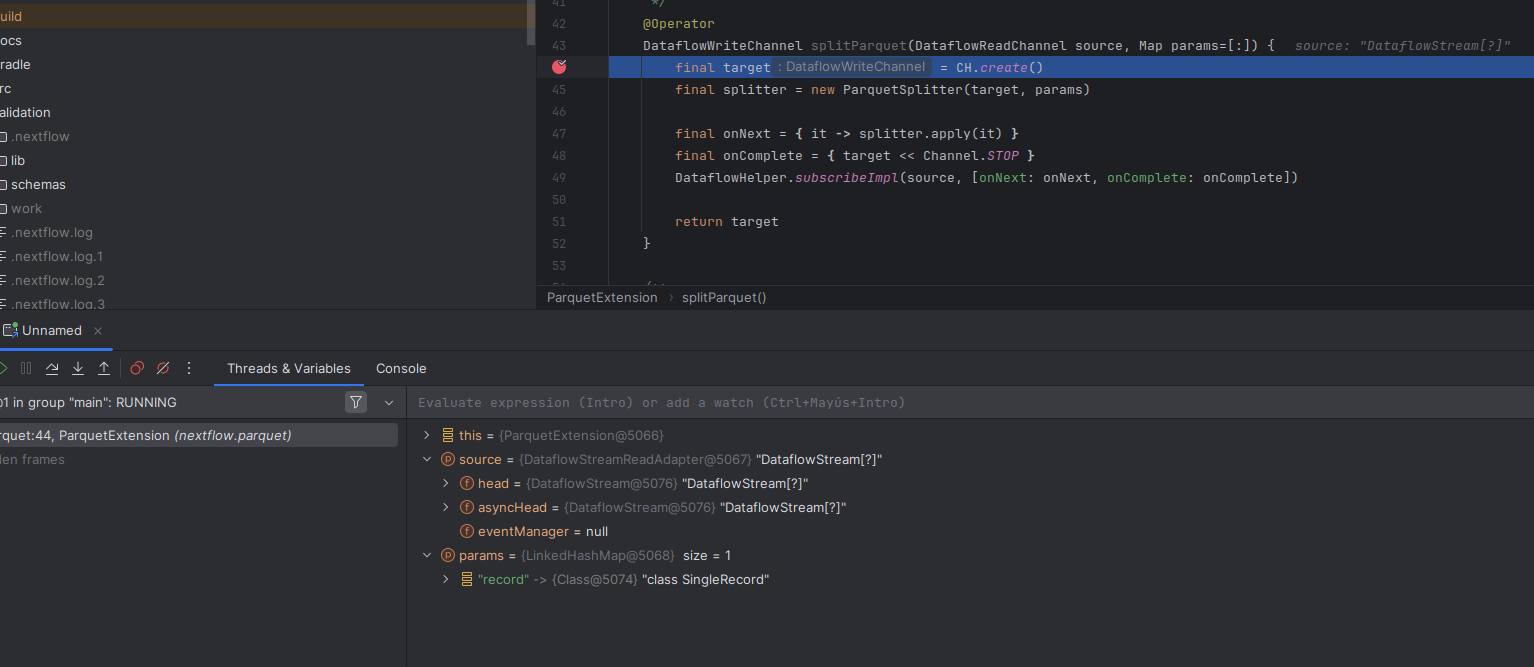The image size is (1534, 667).
Task: Click the breakpoint dot on line 44
Action: click(557, 67)
